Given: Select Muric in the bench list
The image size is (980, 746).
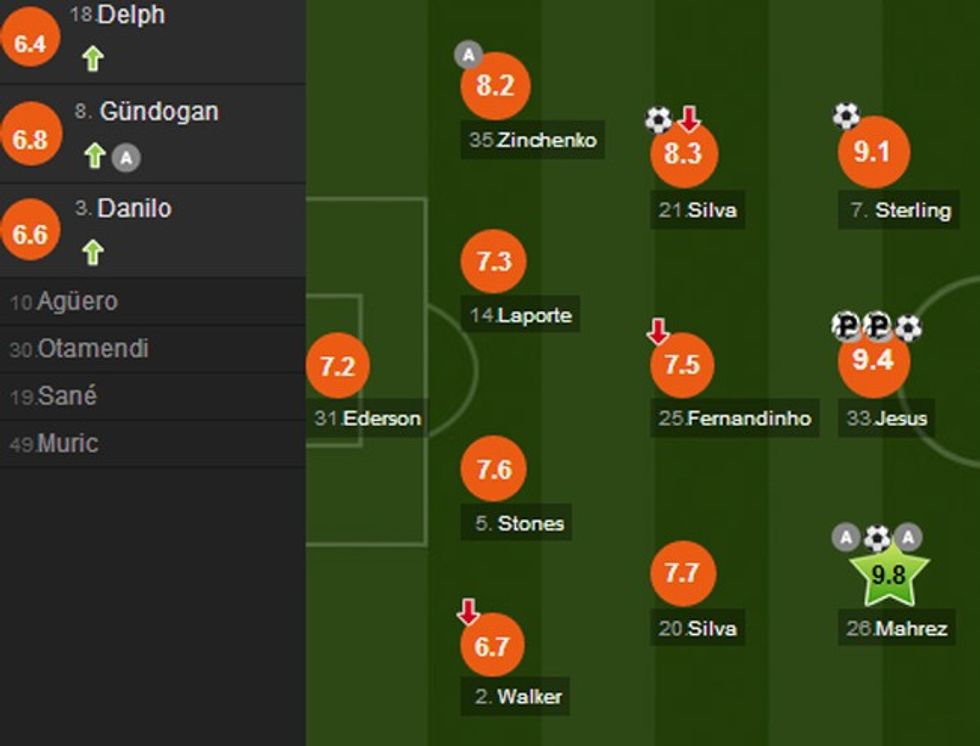Looking at the screenshot, I should tap(55, 443).
